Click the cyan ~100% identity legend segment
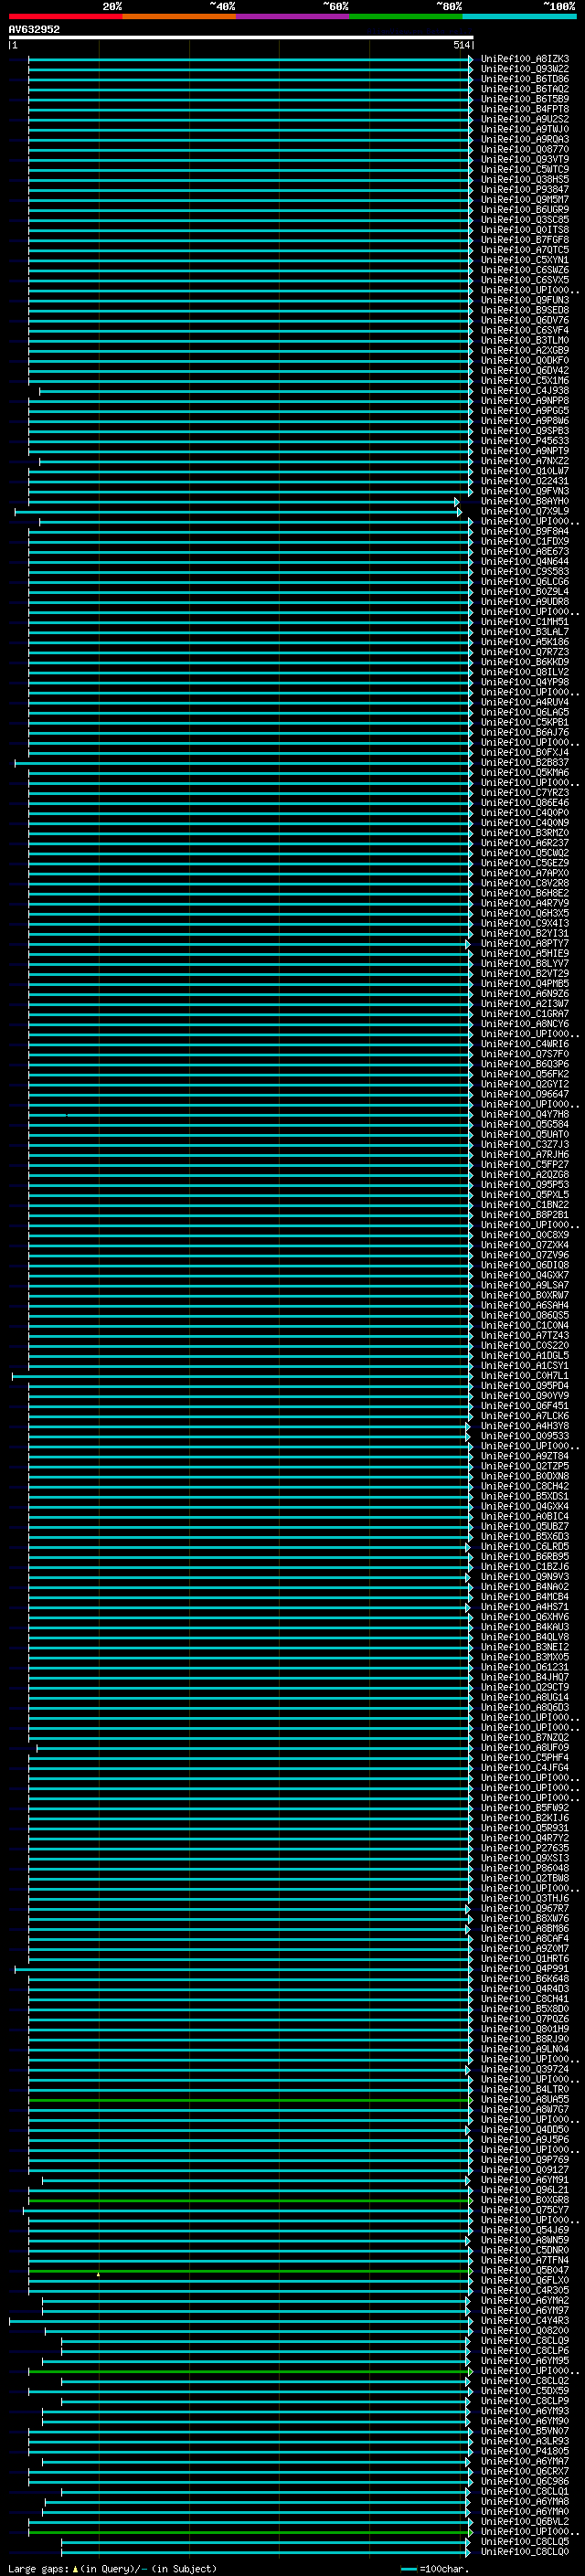 pyautogui.click(x=520, y=16)
